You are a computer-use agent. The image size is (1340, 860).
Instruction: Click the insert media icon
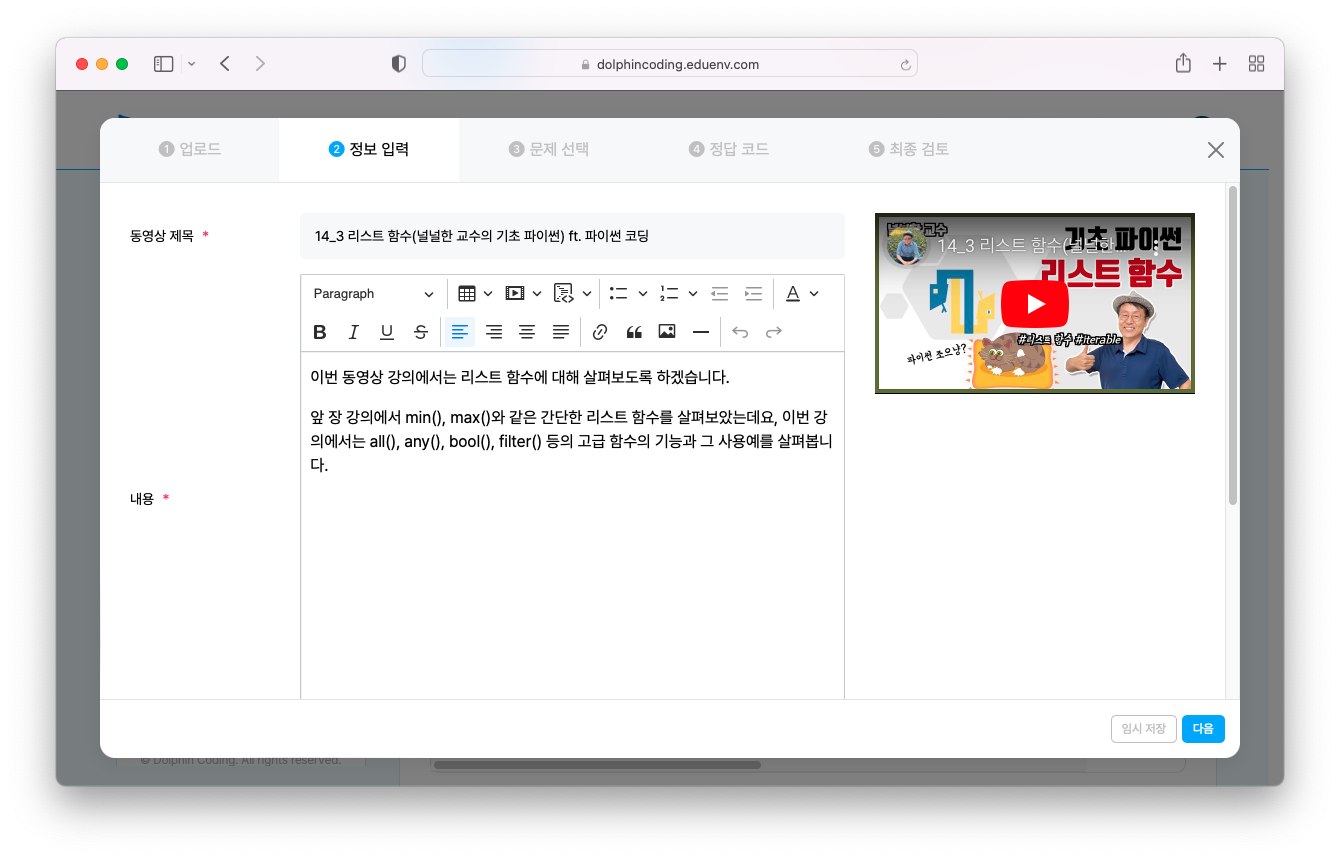point(515,294)
